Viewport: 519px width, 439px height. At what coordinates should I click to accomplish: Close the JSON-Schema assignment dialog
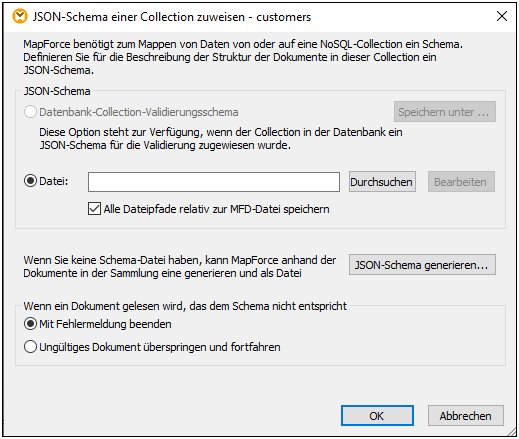click(502, 16)
